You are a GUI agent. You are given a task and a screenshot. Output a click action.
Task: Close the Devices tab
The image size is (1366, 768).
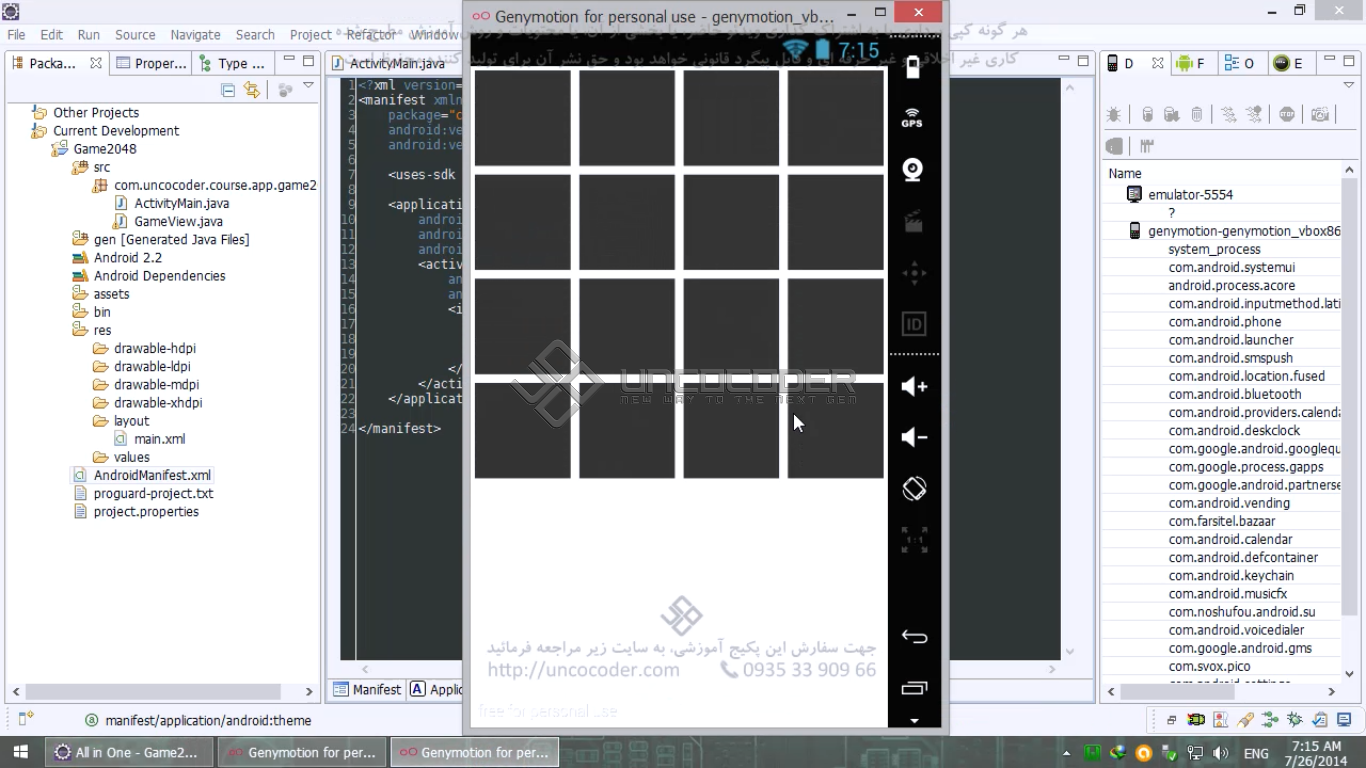pos(1158,63)
